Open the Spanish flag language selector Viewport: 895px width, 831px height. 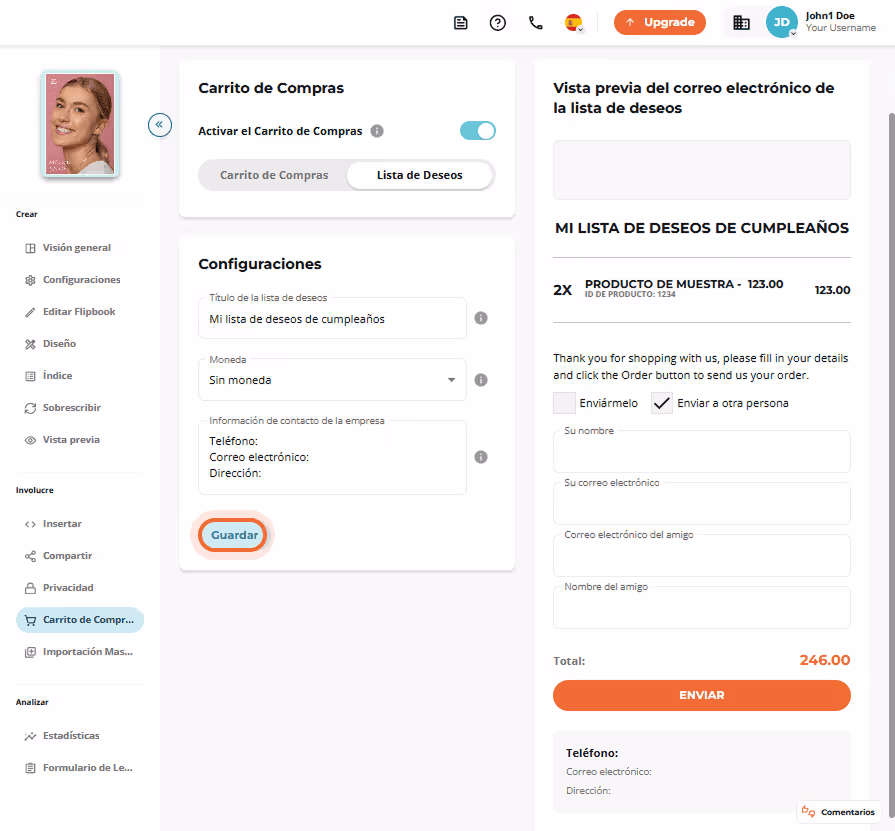[x=574, y=23]
